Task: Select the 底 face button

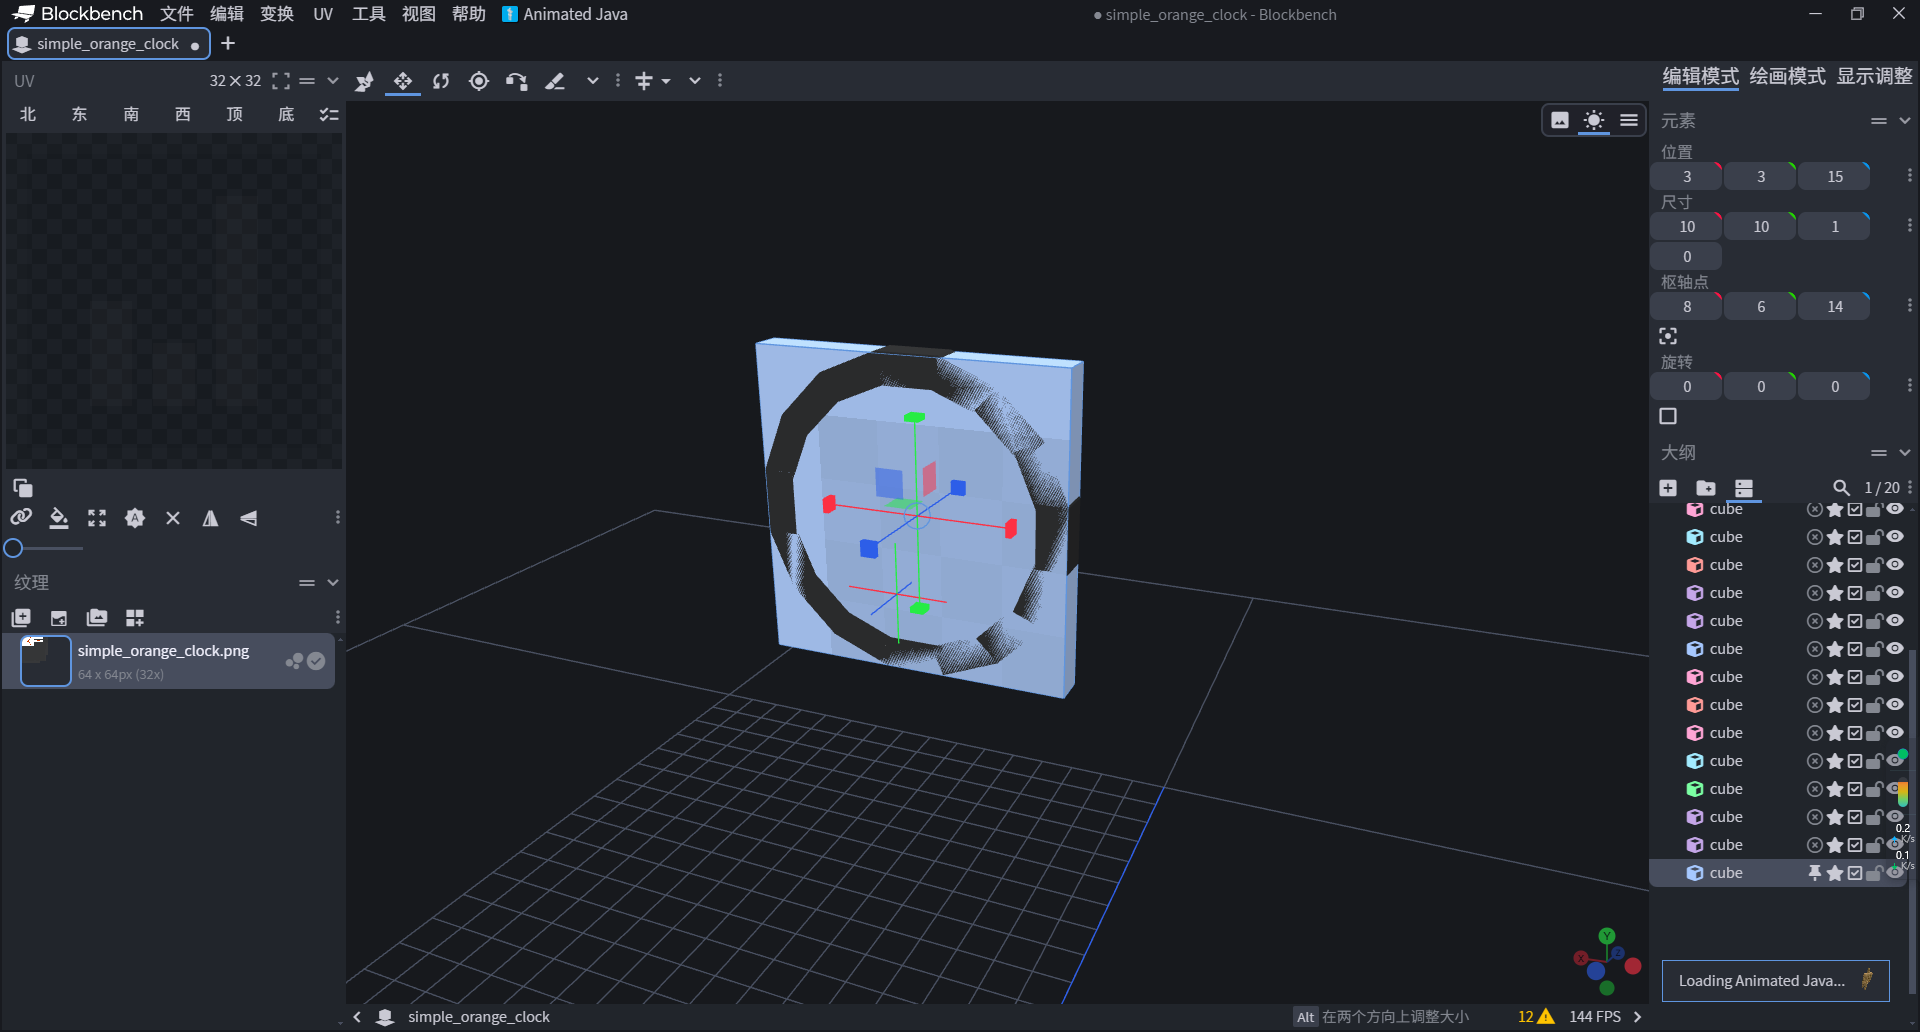Action: click(x=286, y=115)
